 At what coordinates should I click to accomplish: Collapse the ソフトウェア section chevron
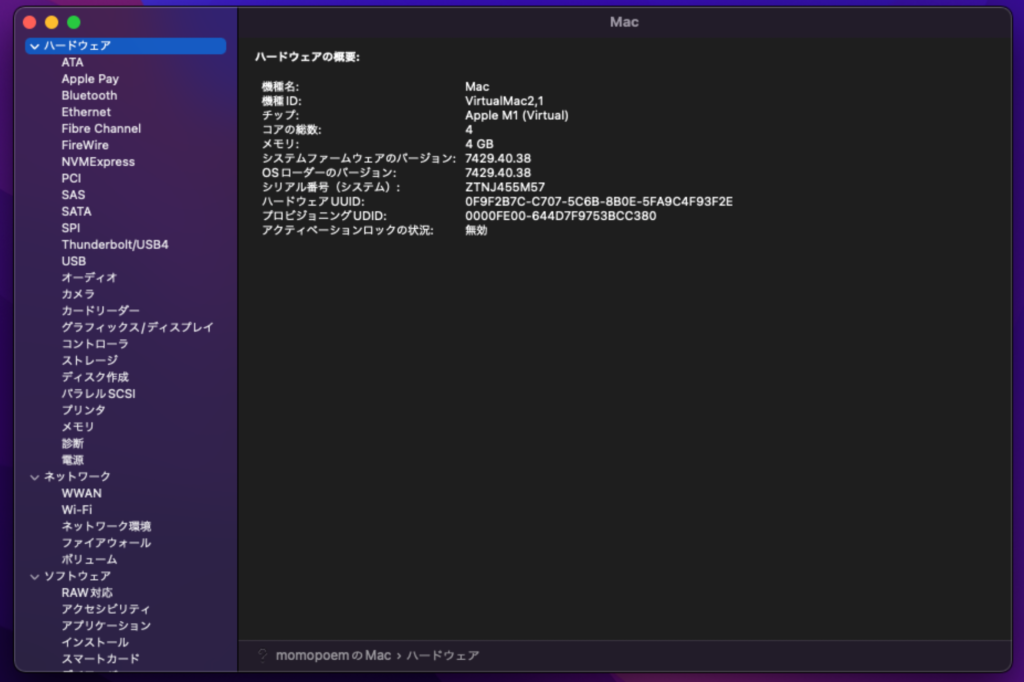[x=35, y=577]
